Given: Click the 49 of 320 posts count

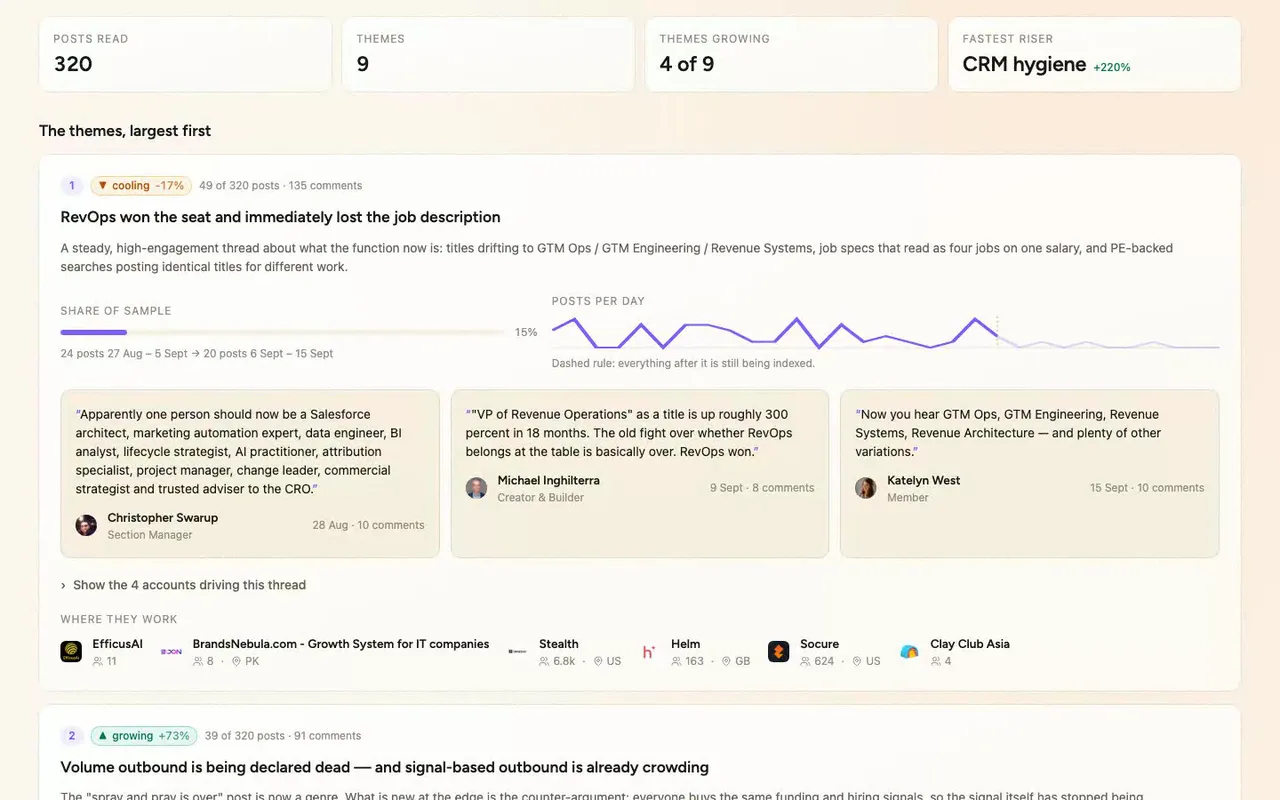Looking at the screenshot, I should (242, 185).
